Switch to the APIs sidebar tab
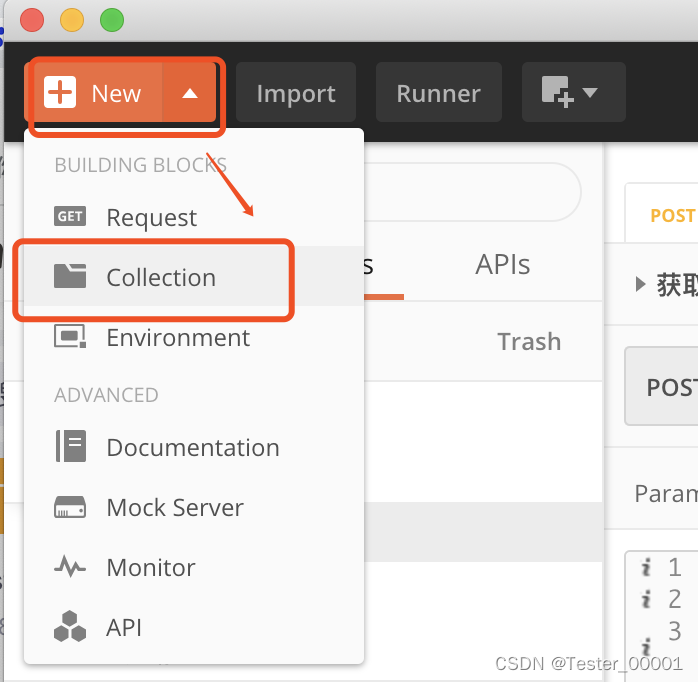 coord(503,264)
